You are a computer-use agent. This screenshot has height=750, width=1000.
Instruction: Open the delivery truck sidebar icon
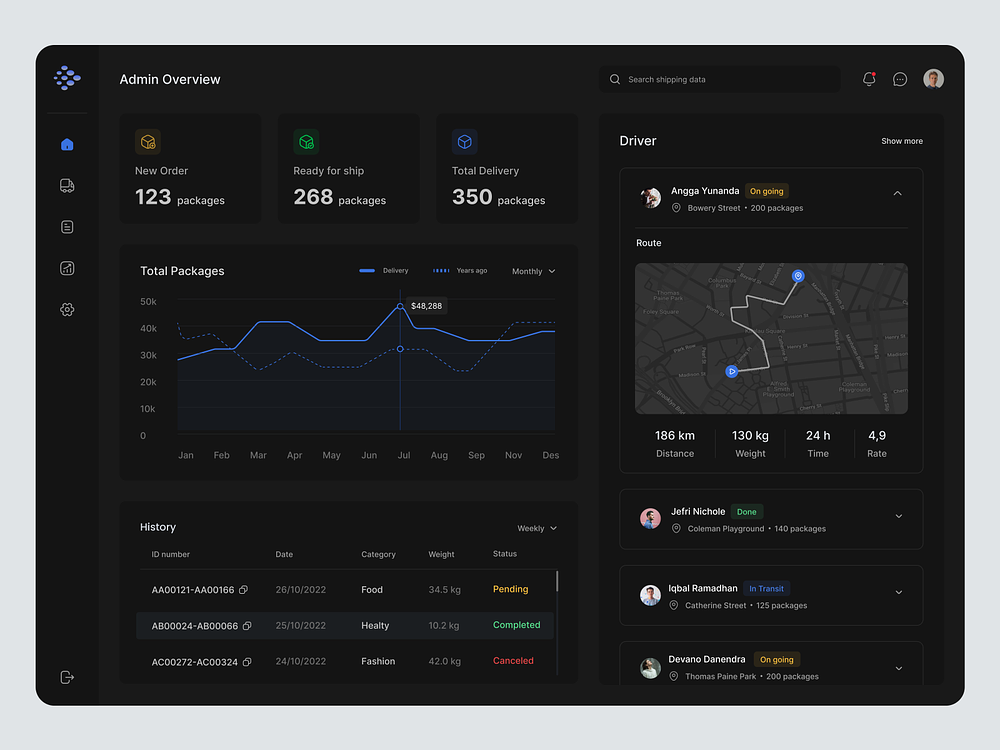67,186
